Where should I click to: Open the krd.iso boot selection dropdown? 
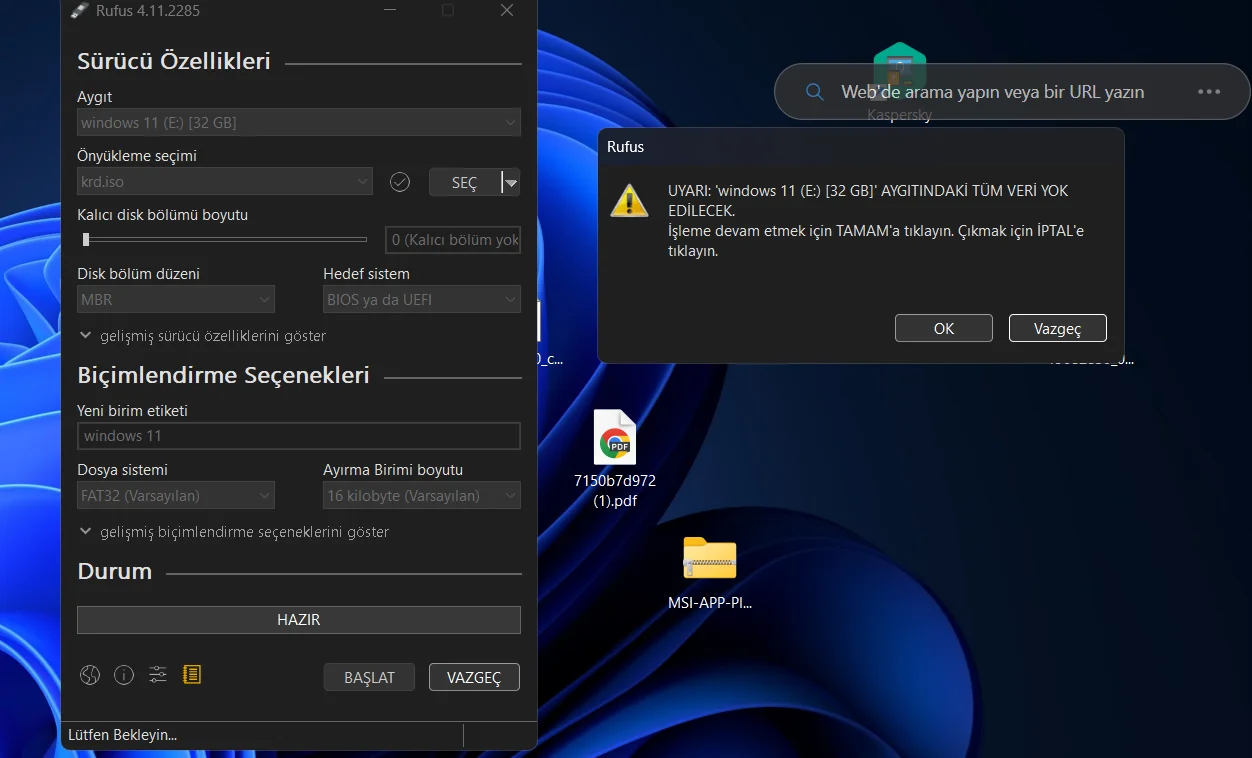[x=225, y=182]
